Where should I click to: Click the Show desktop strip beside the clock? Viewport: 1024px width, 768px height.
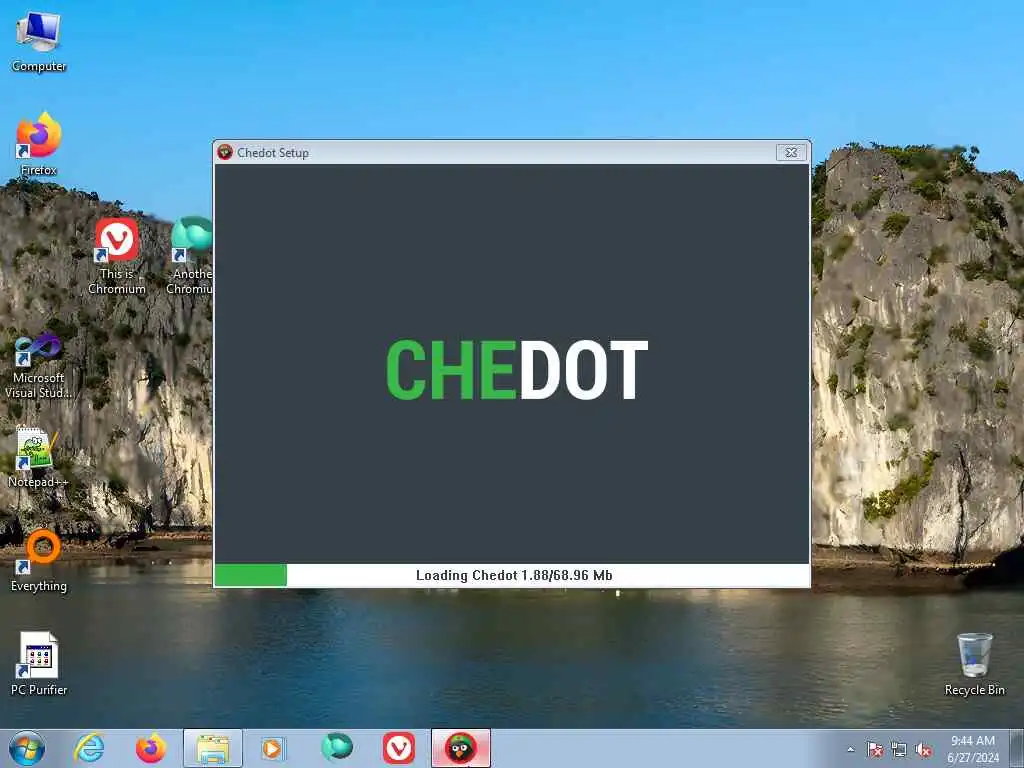[1017, 748]
